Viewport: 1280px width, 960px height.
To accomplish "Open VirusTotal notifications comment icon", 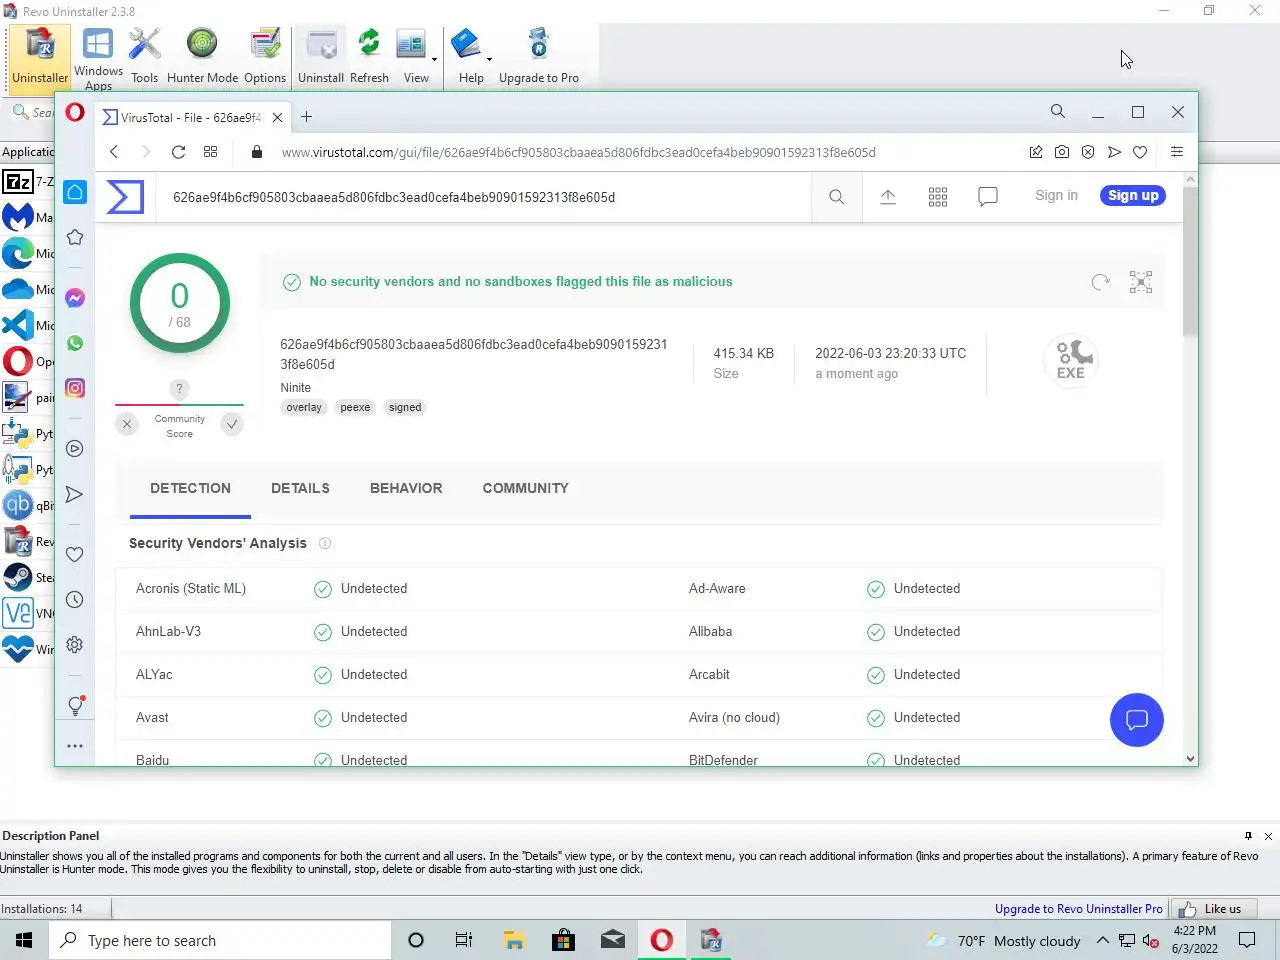I will pyautogui.click(x=988, y=197).
